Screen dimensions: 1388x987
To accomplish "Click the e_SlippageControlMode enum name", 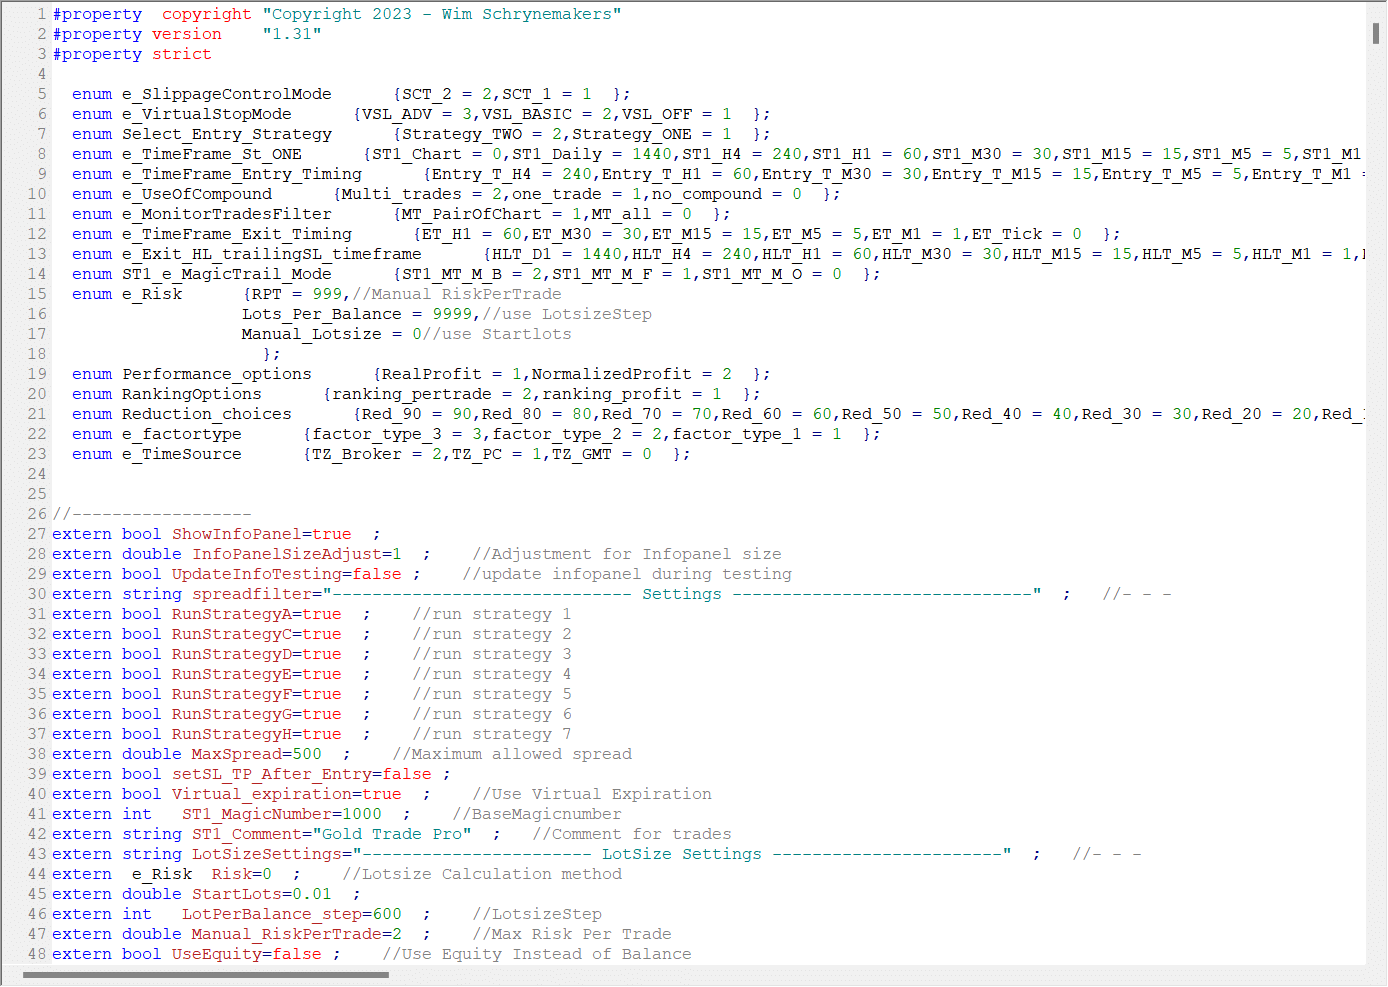I will (x=226, y=94).
